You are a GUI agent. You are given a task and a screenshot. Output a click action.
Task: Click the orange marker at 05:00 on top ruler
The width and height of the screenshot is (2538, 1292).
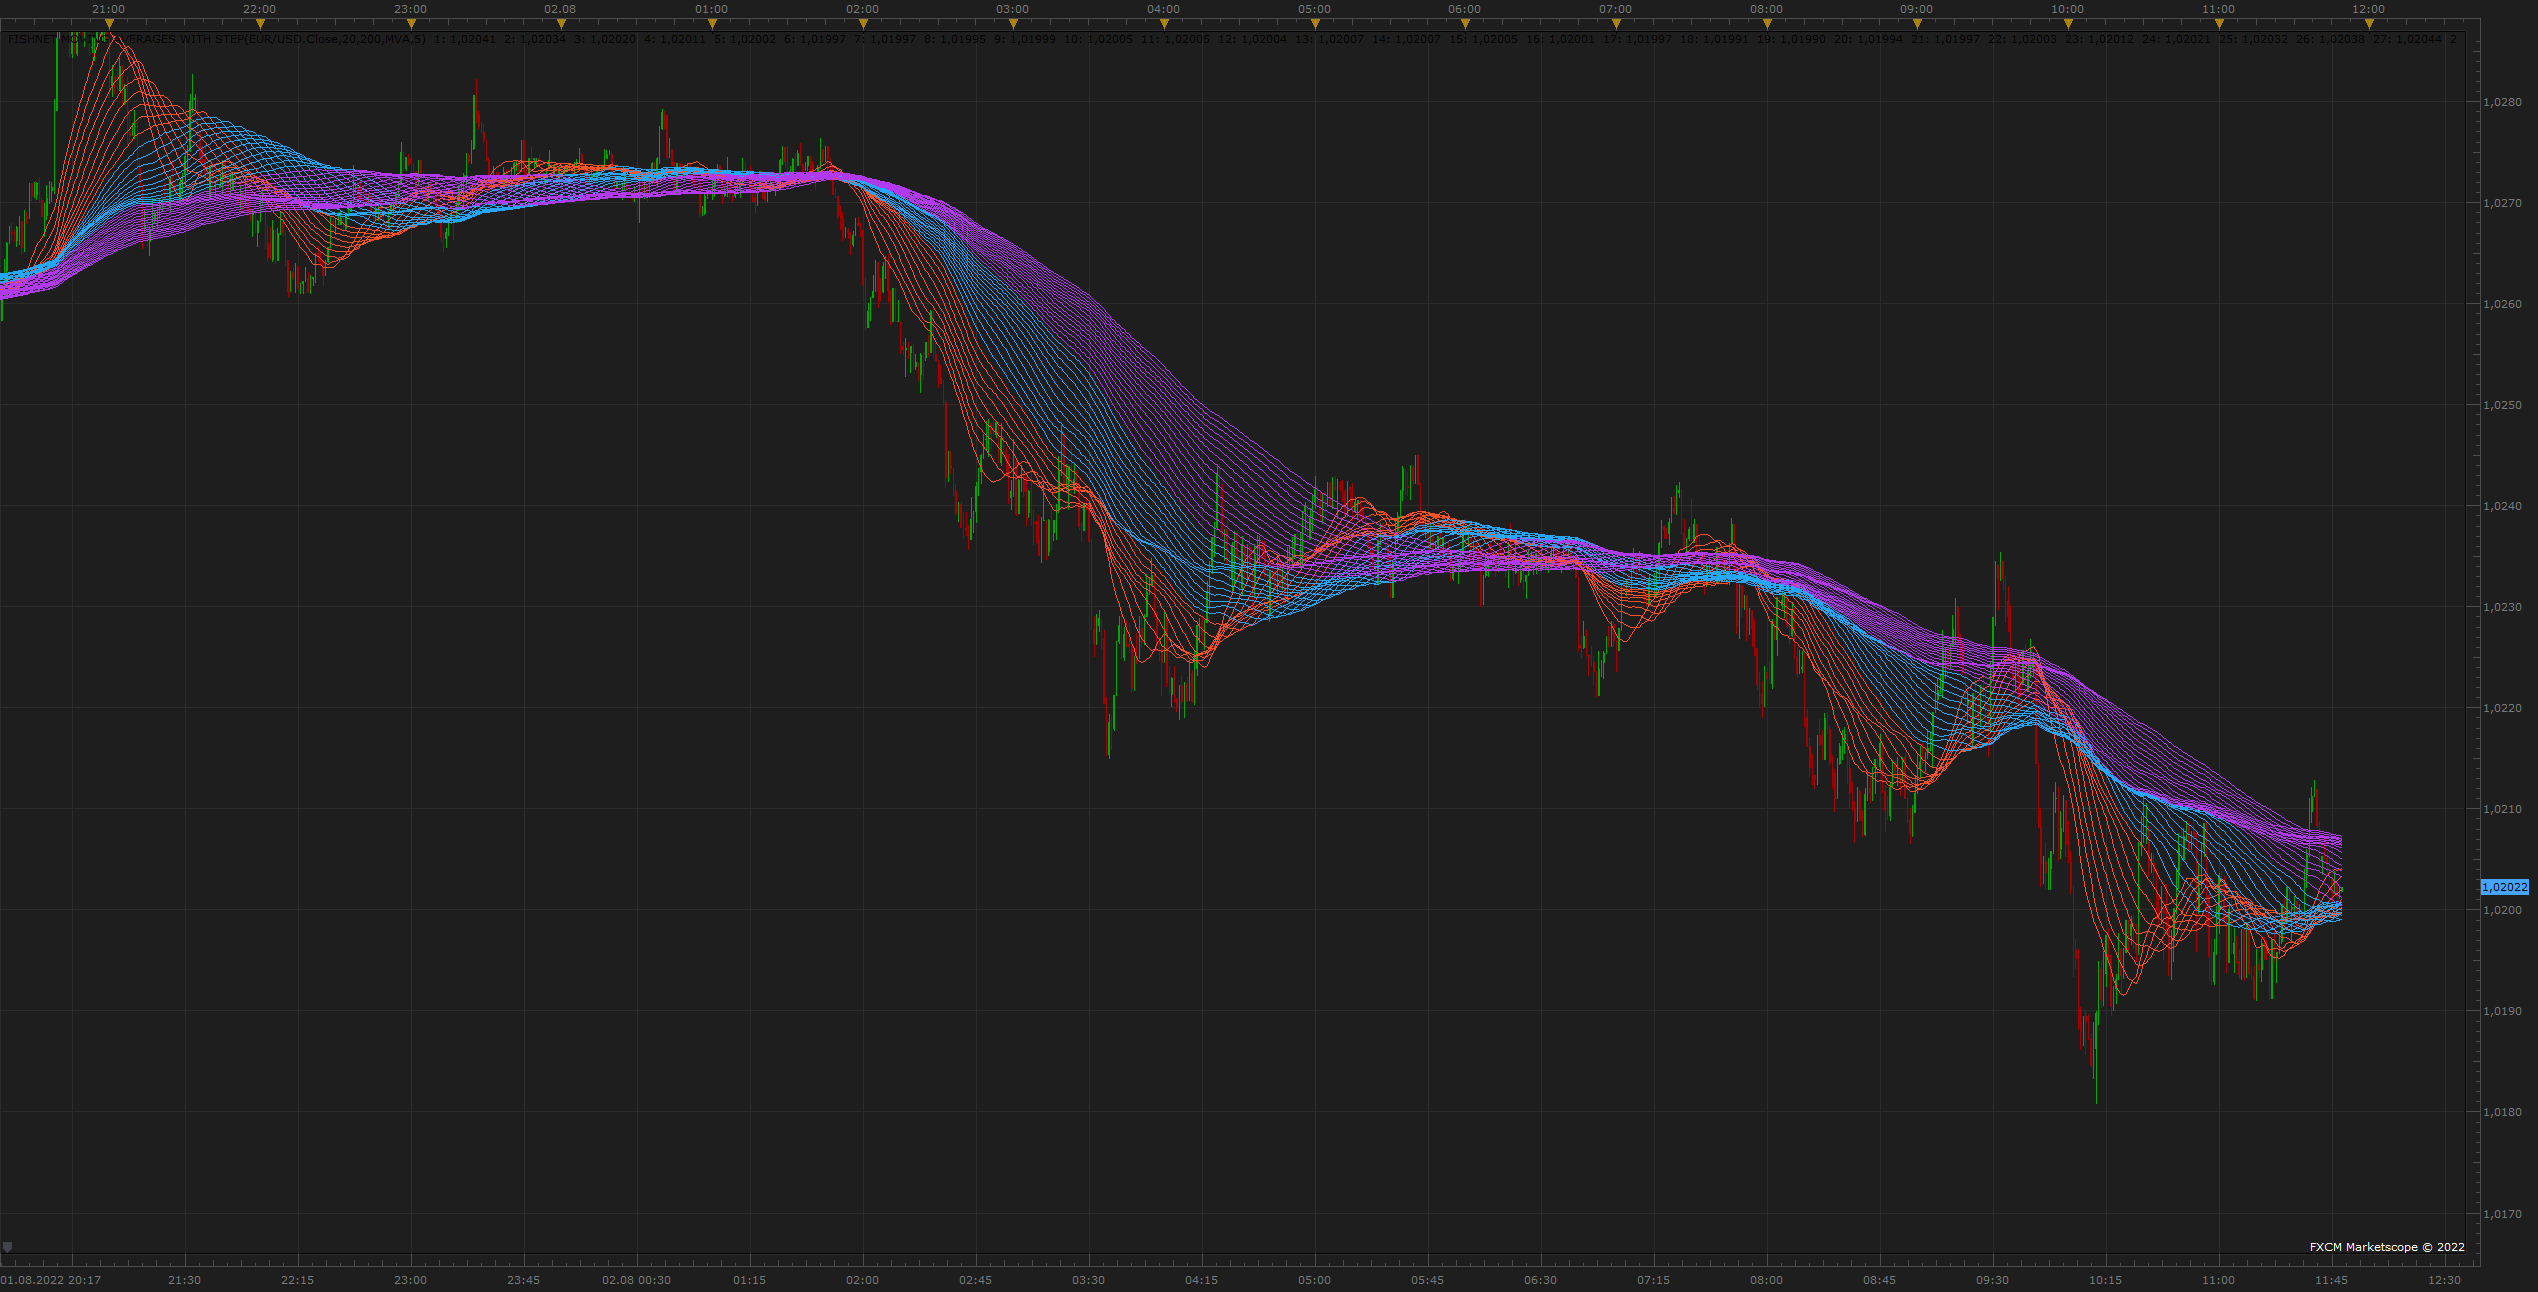[1315, 23]
